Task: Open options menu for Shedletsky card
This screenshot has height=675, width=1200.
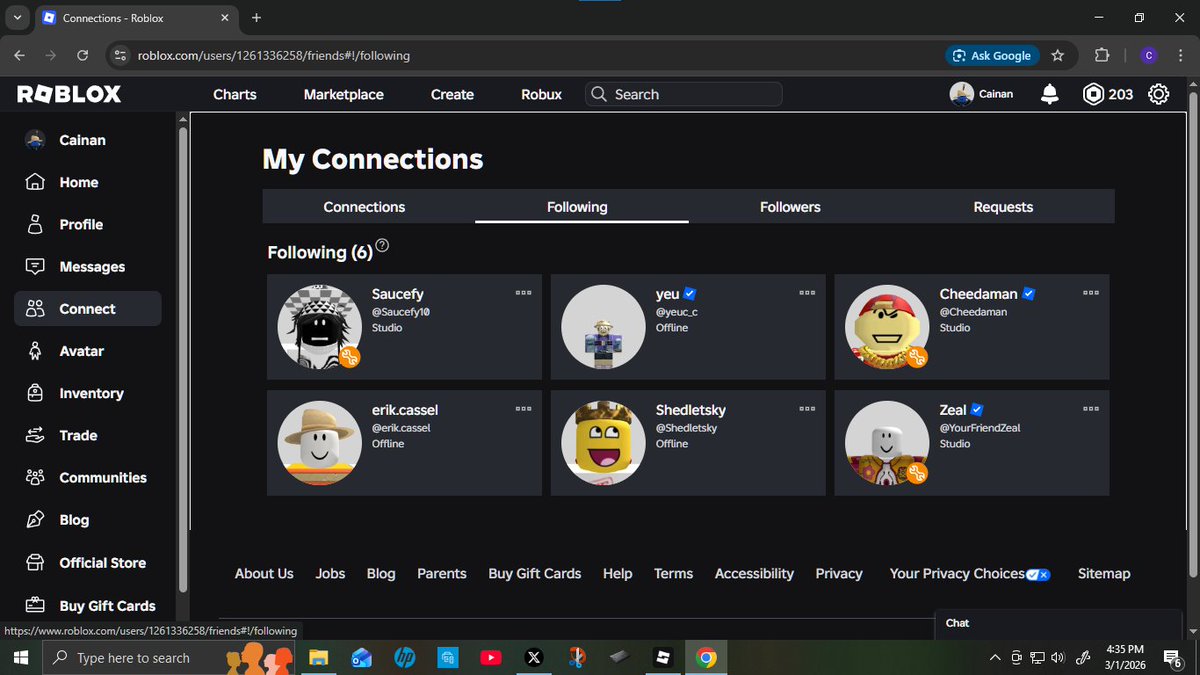Action: coord(807,409)
